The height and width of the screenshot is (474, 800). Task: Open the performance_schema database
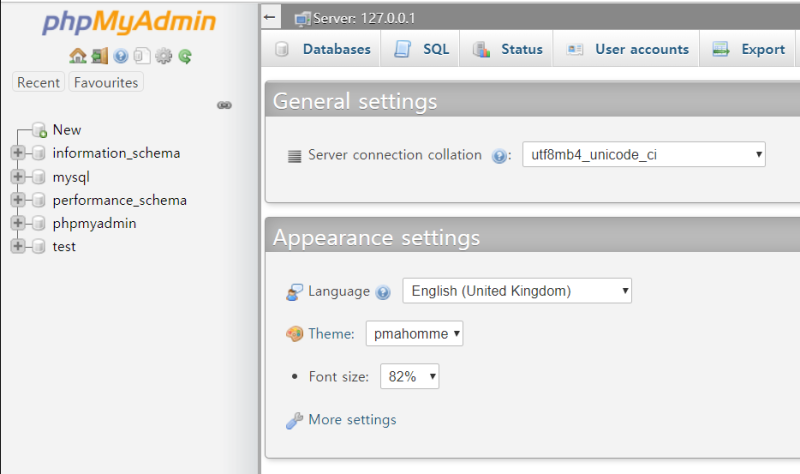[x=119, y=200]
